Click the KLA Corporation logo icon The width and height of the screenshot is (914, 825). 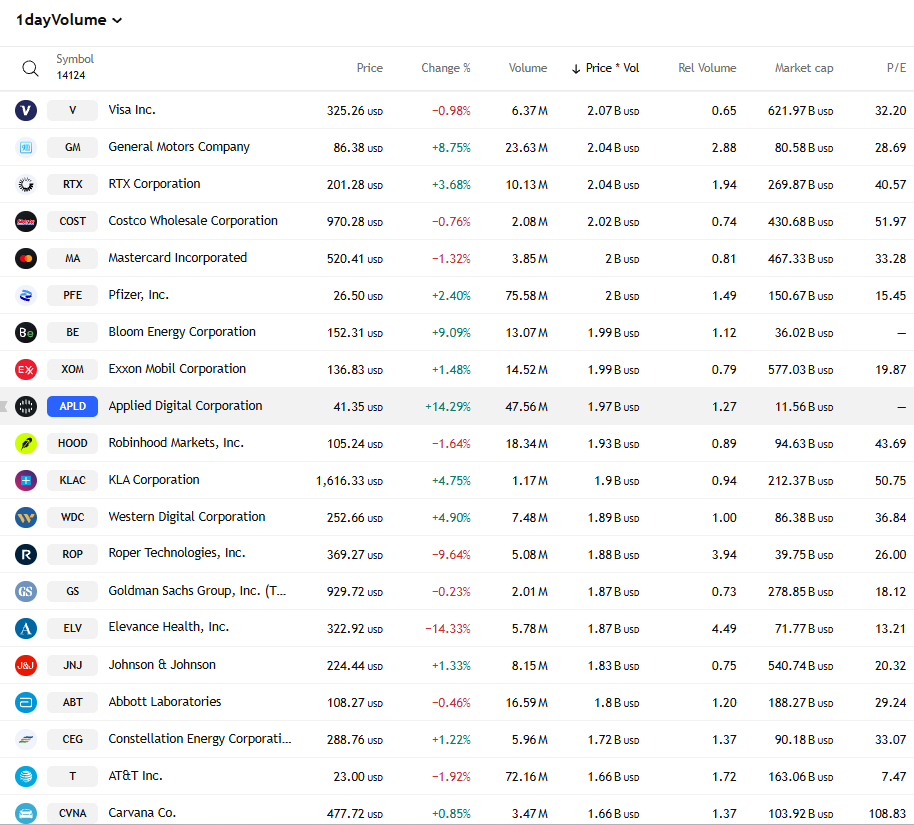26,480
